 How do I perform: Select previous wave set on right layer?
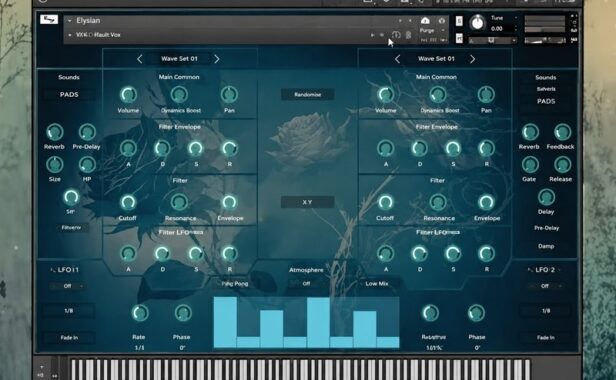tap(397, 59)
